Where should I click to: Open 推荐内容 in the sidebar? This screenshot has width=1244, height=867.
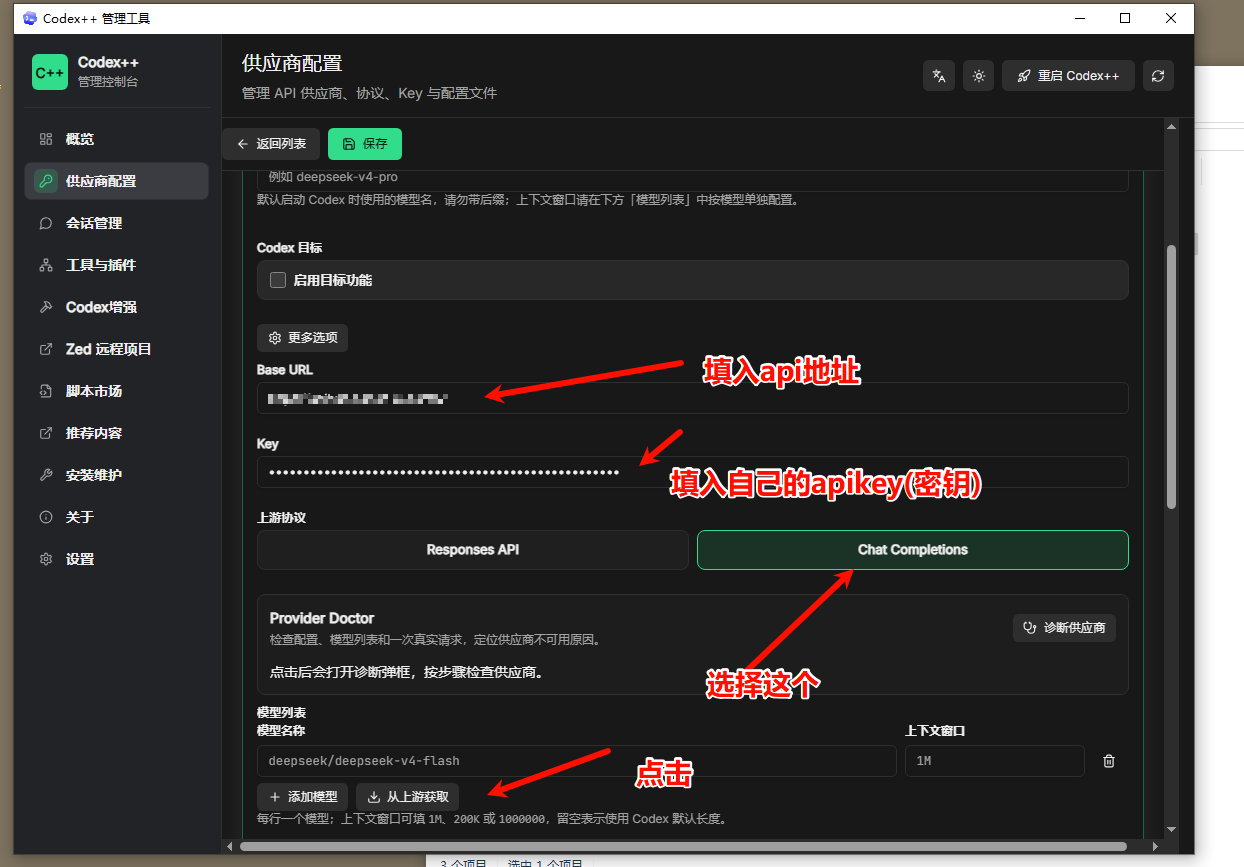[x=116, y=433]
